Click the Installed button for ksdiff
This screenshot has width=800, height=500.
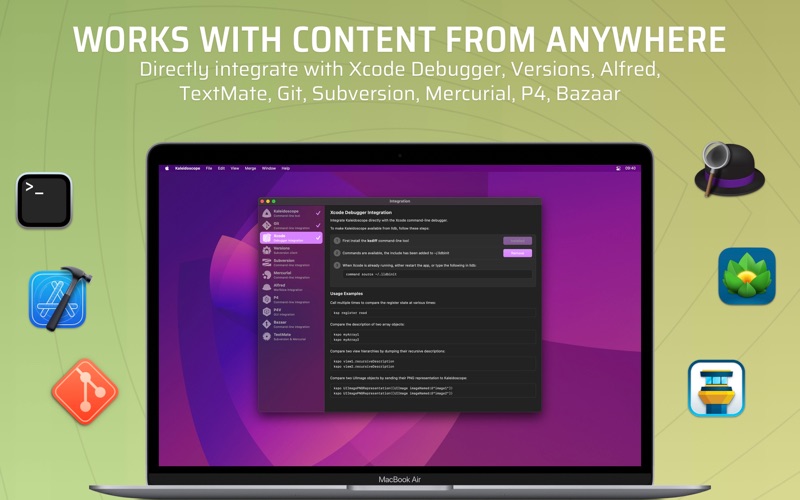517,241
